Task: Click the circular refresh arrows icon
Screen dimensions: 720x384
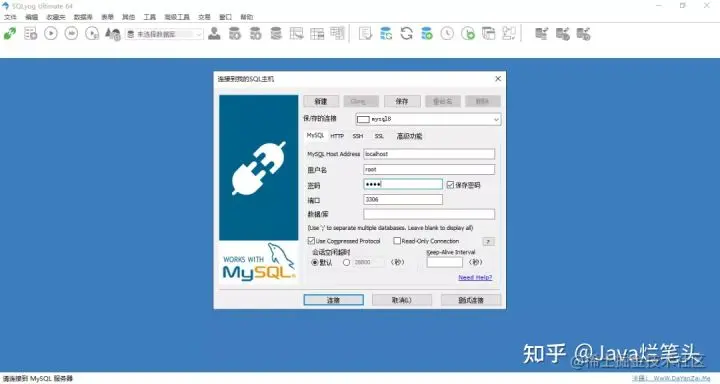Action: [x=406, y=34]
